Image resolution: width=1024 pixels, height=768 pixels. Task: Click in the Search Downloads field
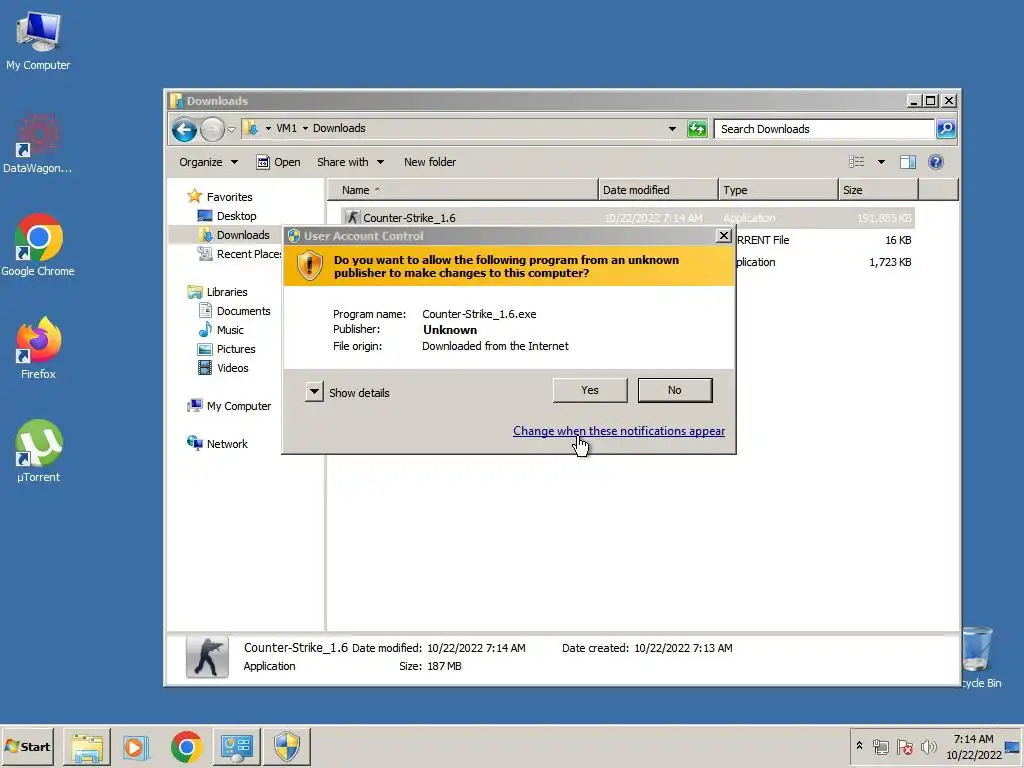[824, 129]
